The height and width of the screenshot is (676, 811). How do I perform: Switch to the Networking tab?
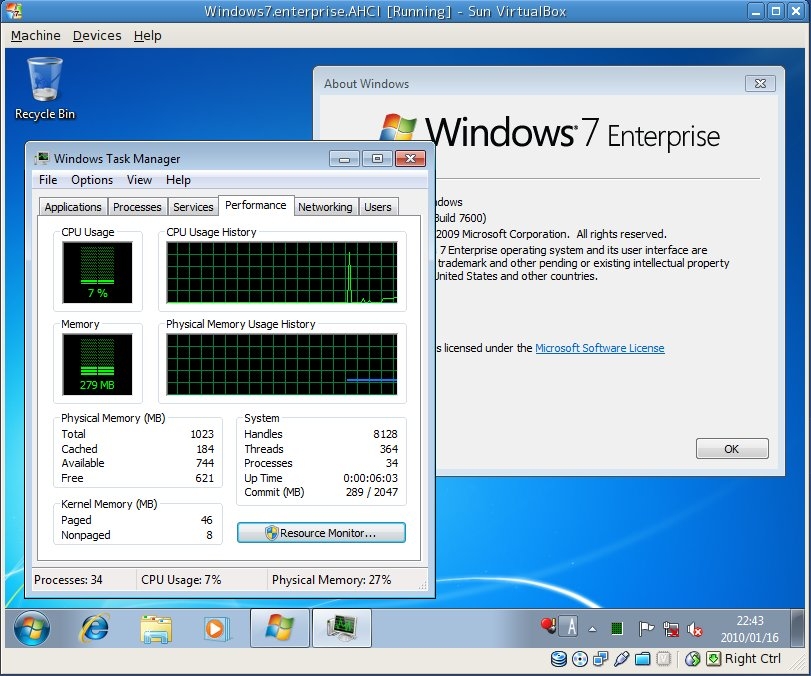(325, 207)
